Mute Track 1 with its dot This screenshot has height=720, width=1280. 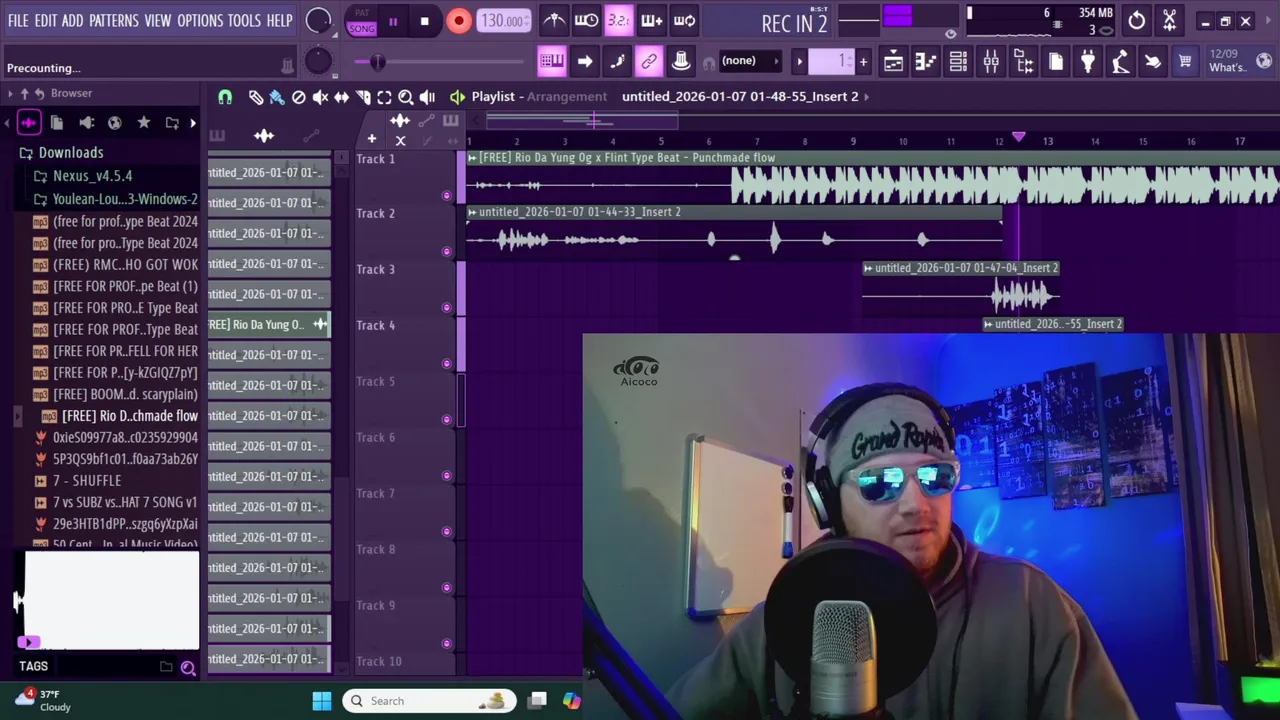(x=446, y=195)
